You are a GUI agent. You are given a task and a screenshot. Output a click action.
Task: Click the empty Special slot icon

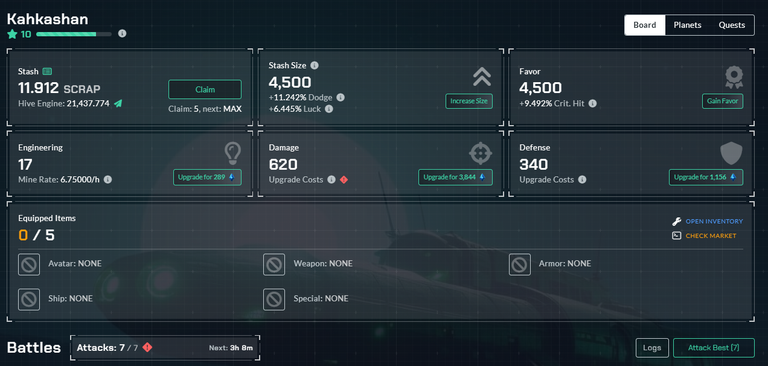[x=274, y=299]
